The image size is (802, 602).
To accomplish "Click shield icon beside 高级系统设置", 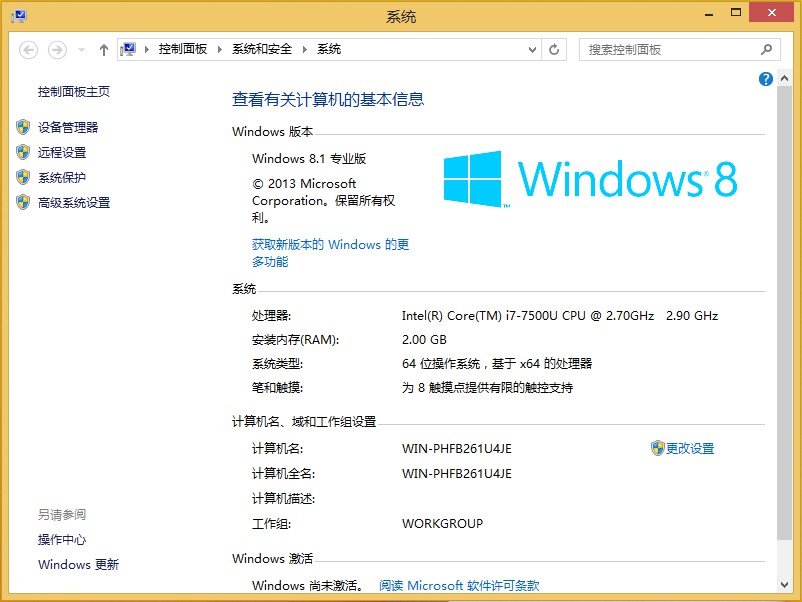I will [x=23, y=202].
